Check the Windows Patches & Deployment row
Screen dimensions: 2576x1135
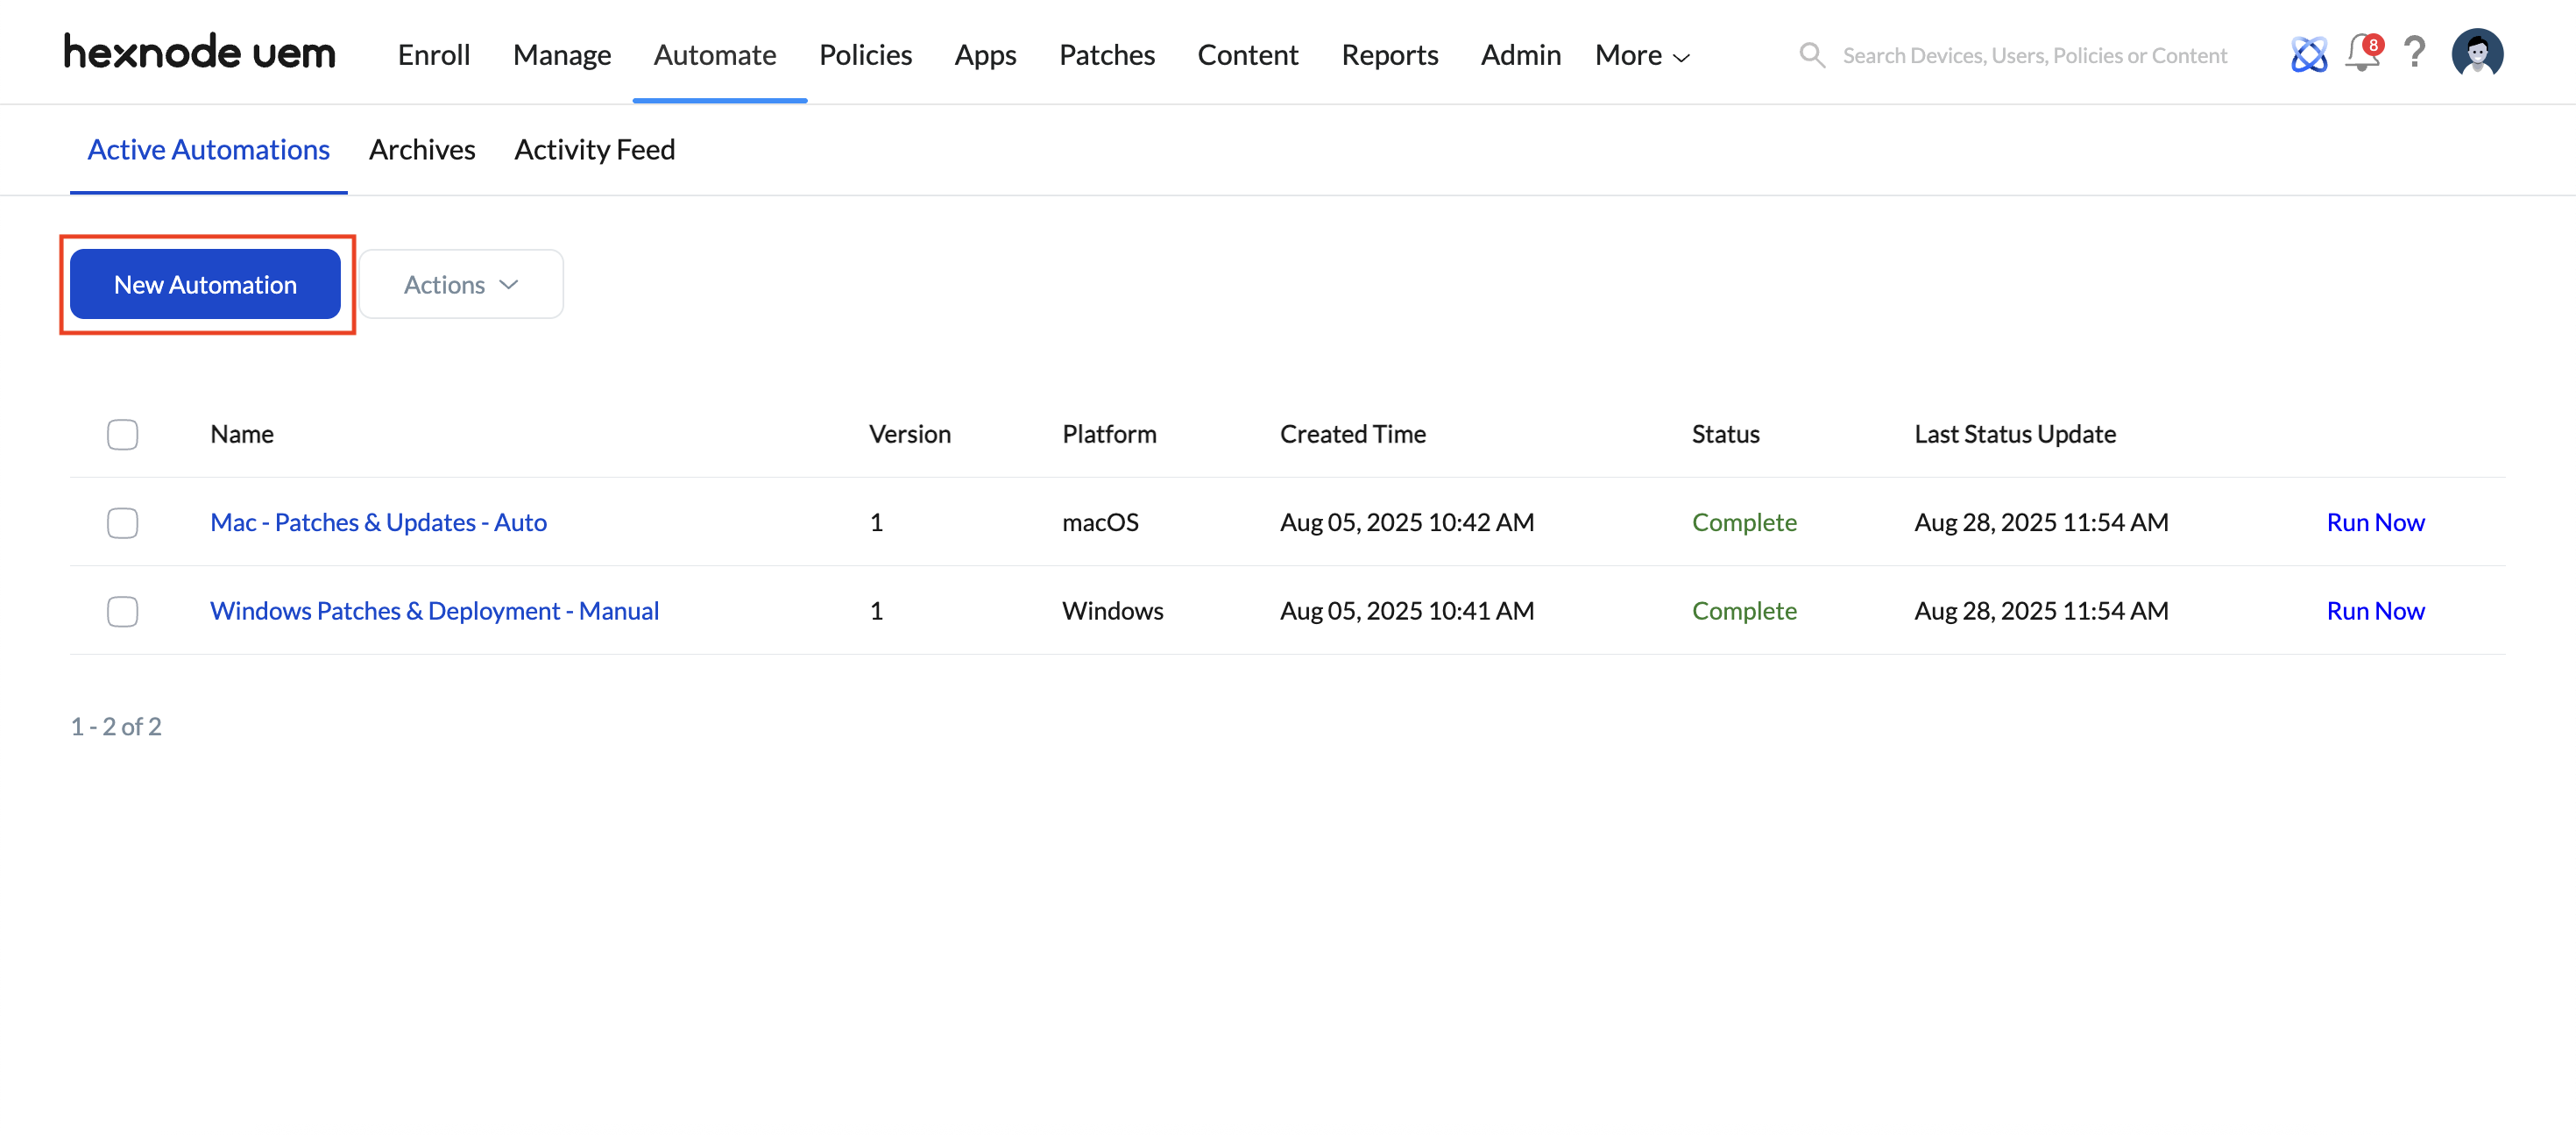pyautogui.click(x=122, y=610)
